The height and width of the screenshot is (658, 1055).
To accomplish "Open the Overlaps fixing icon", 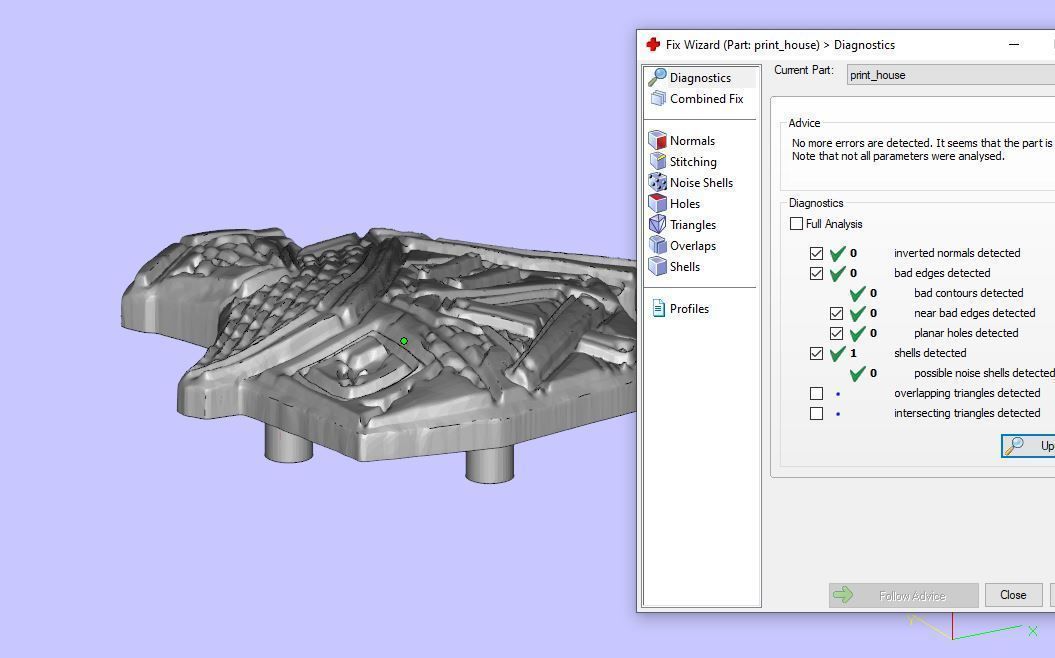I will (657, 245).
